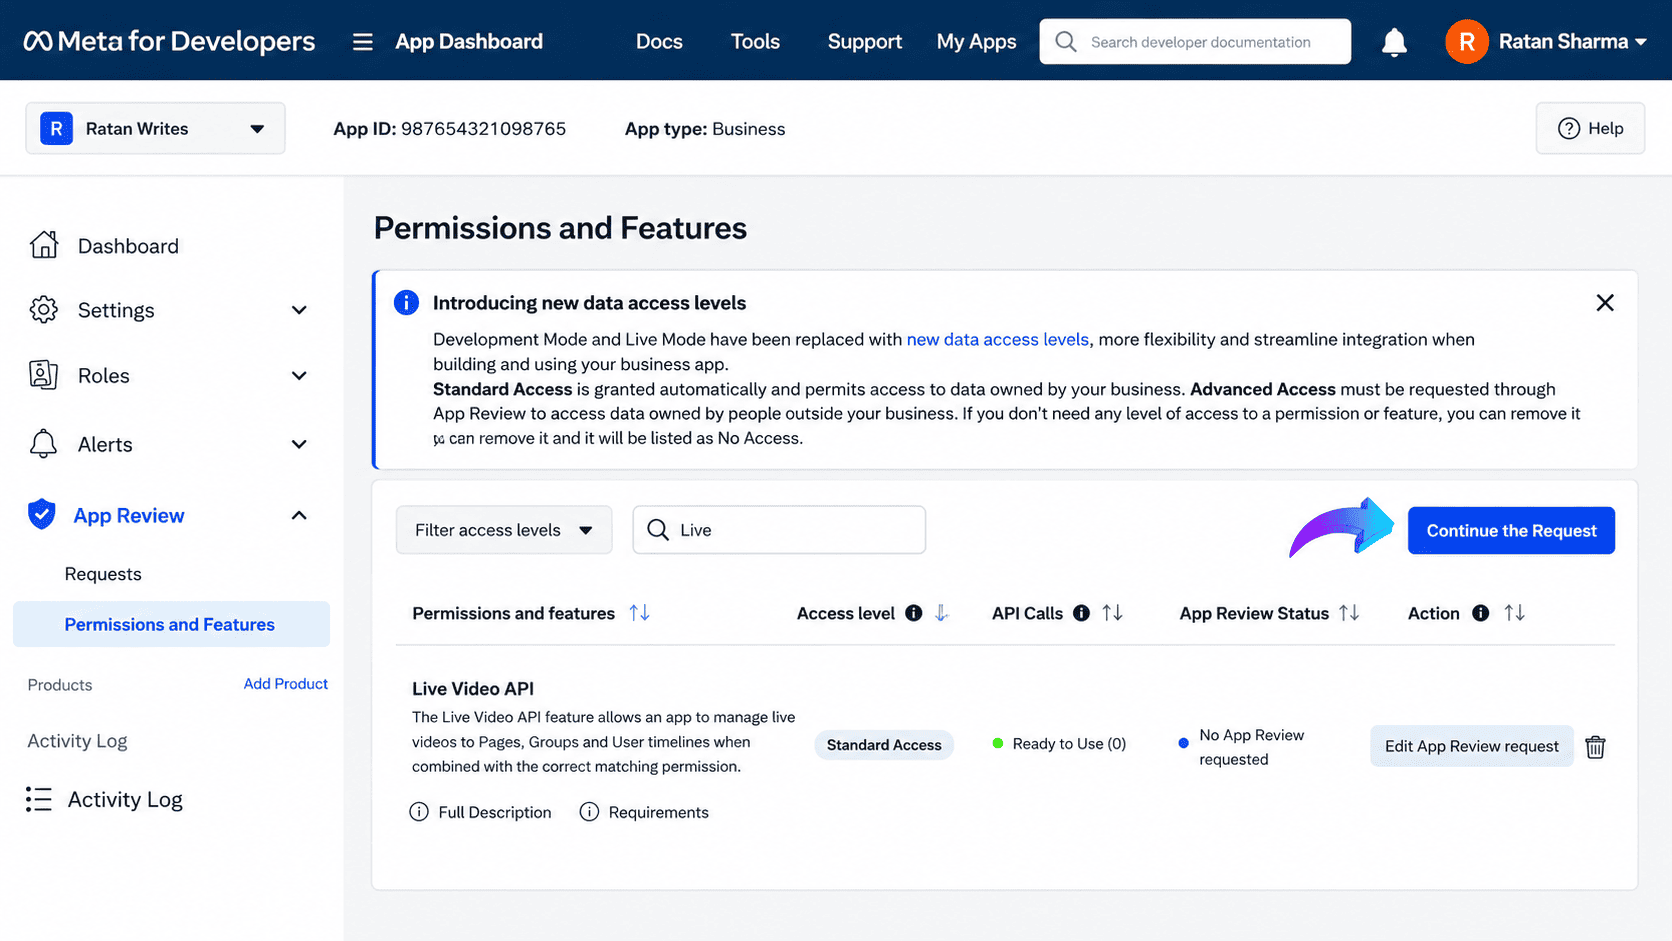Image resolution: width=1672 pixels, height=941 pixels.
Task: Click the magnifier icon in the Live filter field
Action: (657, 530)
